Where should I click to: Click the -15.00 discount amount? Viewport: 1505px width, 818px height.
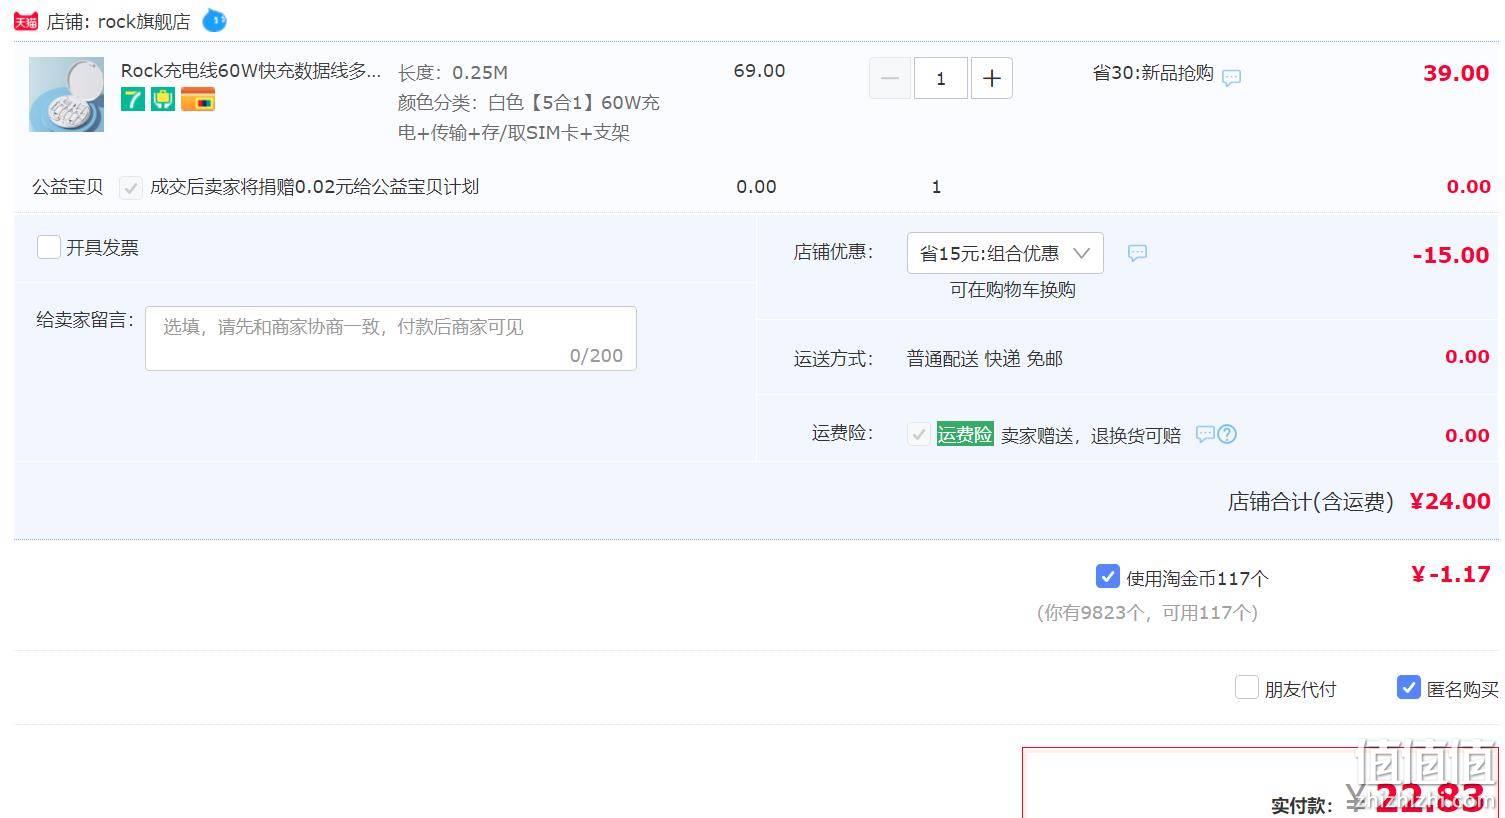pyautogui.click(x=1451, y=255)
